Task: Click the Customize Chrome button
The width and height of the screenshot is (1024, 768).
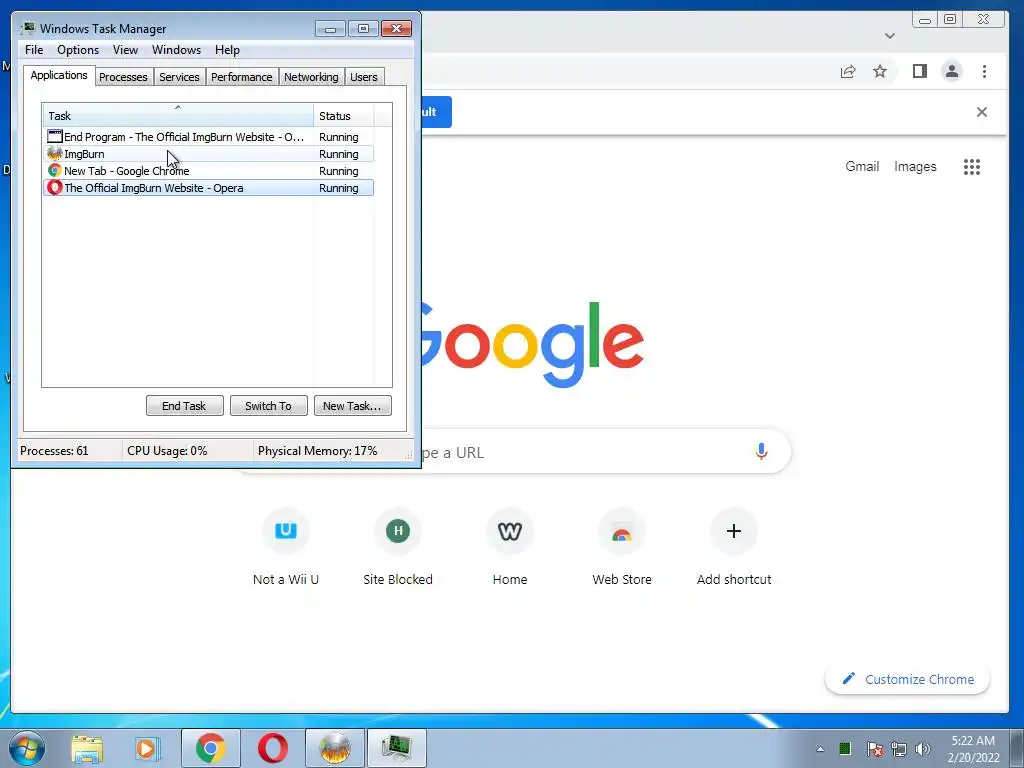Action: pos(907,679)
